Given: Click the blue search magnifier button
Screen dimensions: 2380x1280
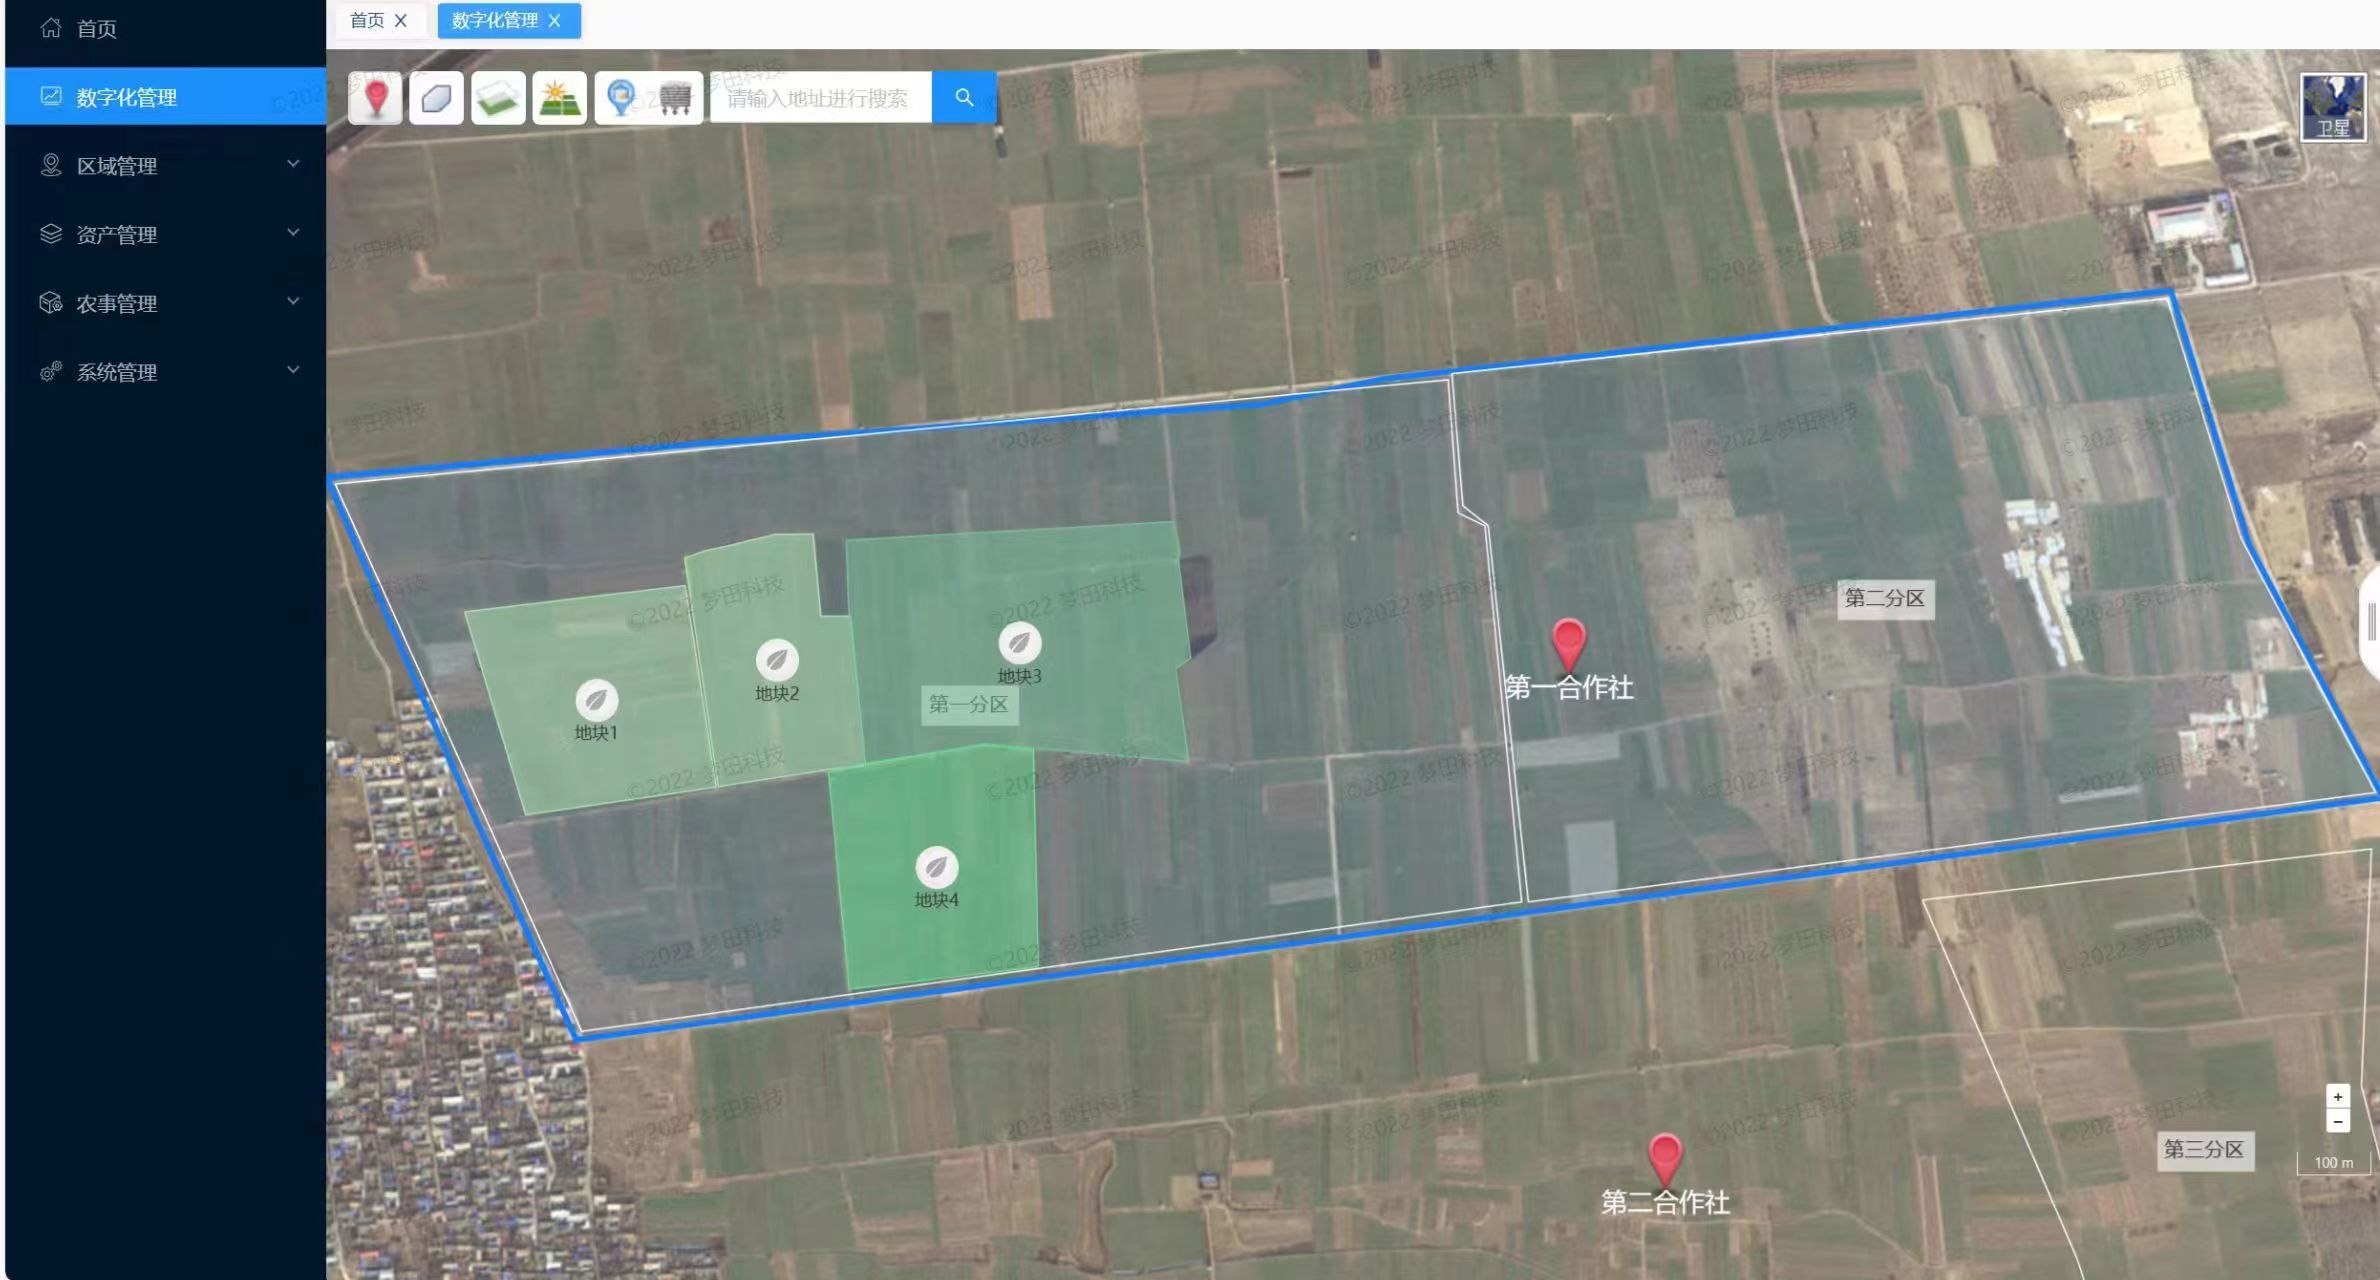Looking at the screenshot, I should coord(964,98).
